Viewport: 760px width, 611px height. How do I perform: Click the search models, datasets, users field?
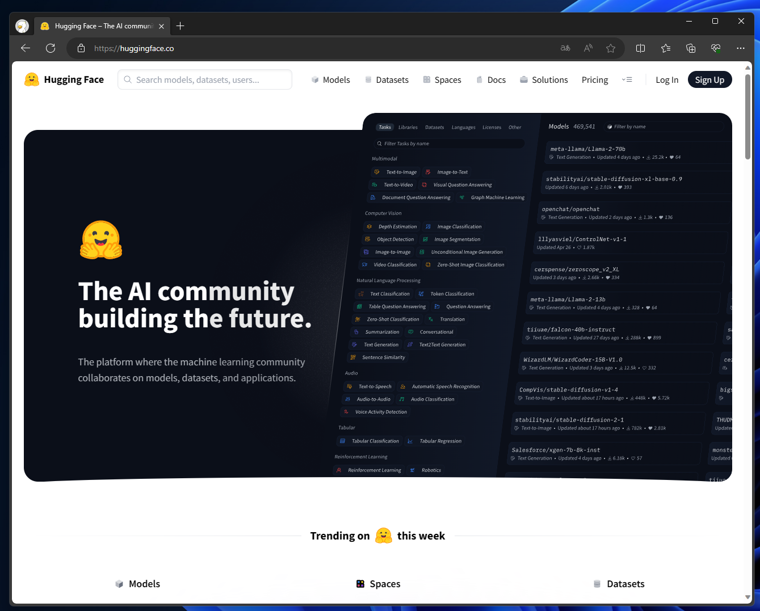point(205,79)
